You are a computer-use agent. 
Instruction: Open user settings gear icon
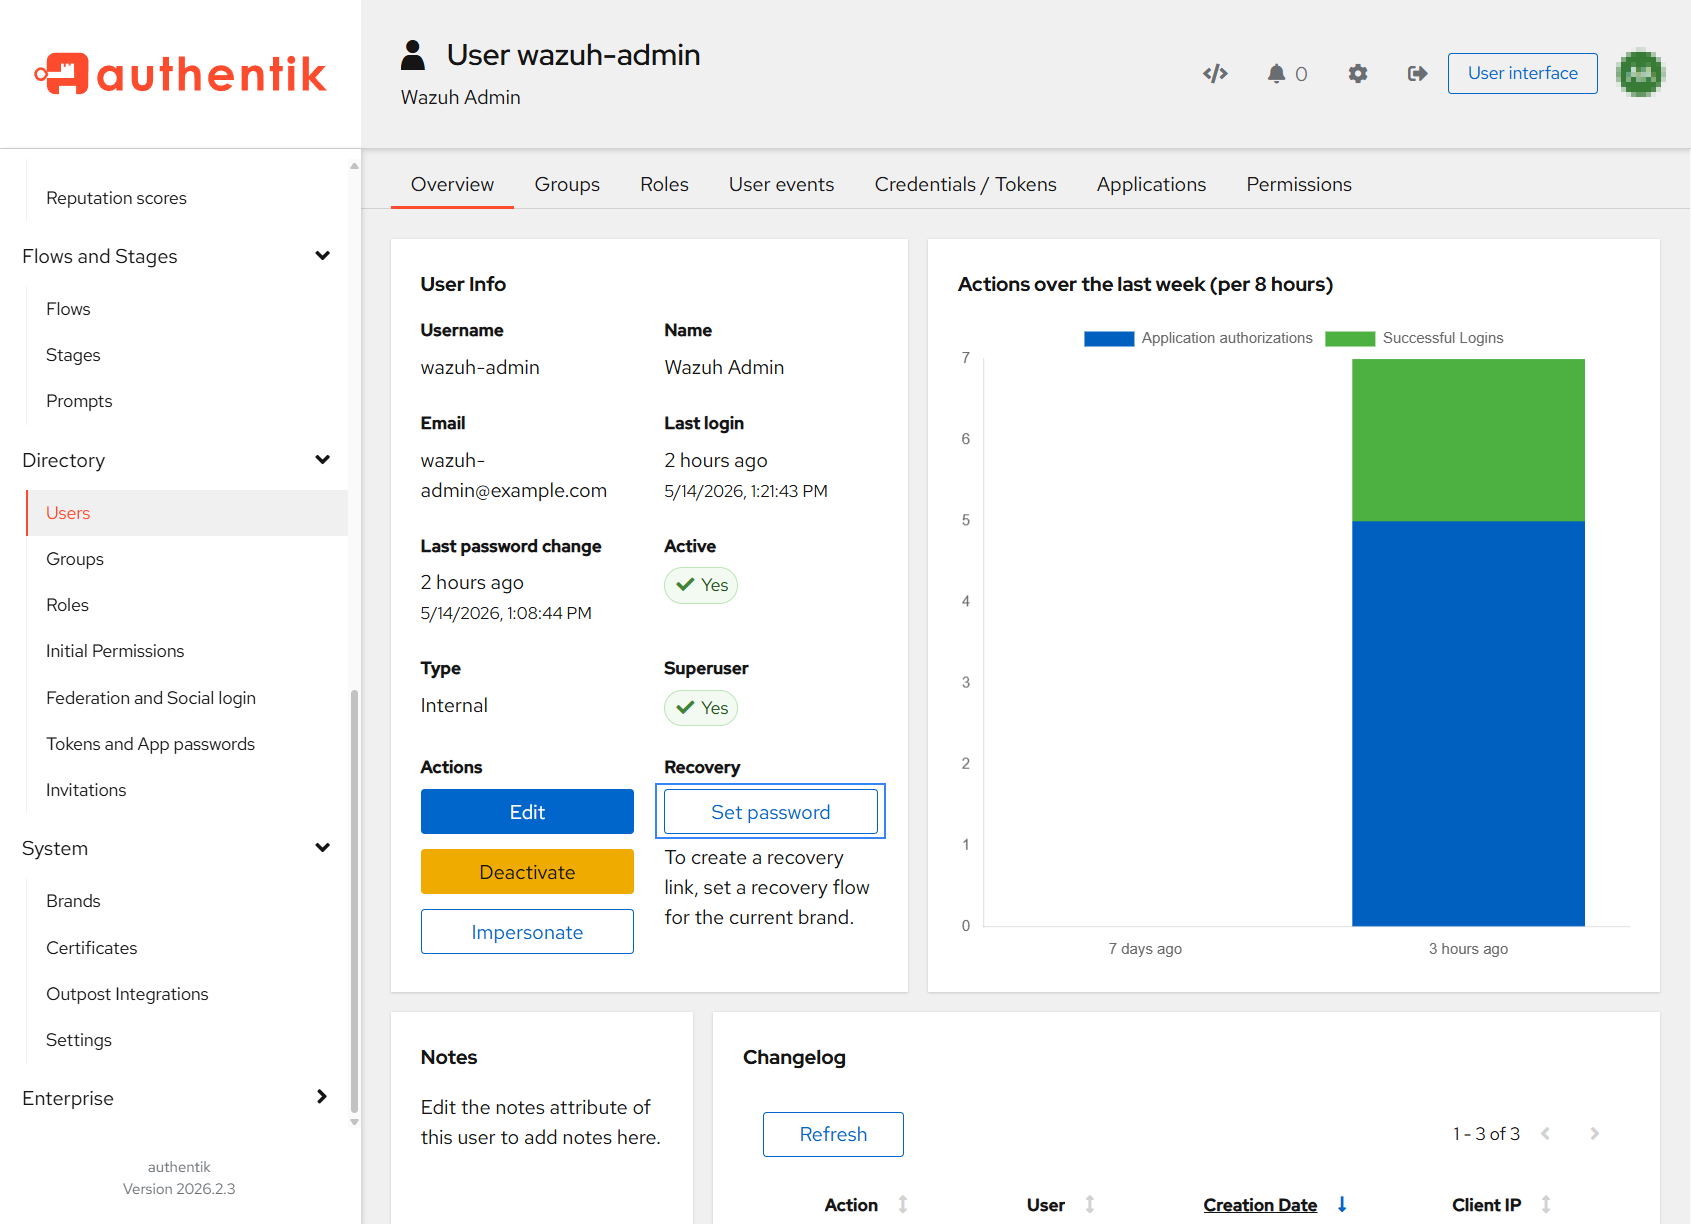(x=1357, y=73)
